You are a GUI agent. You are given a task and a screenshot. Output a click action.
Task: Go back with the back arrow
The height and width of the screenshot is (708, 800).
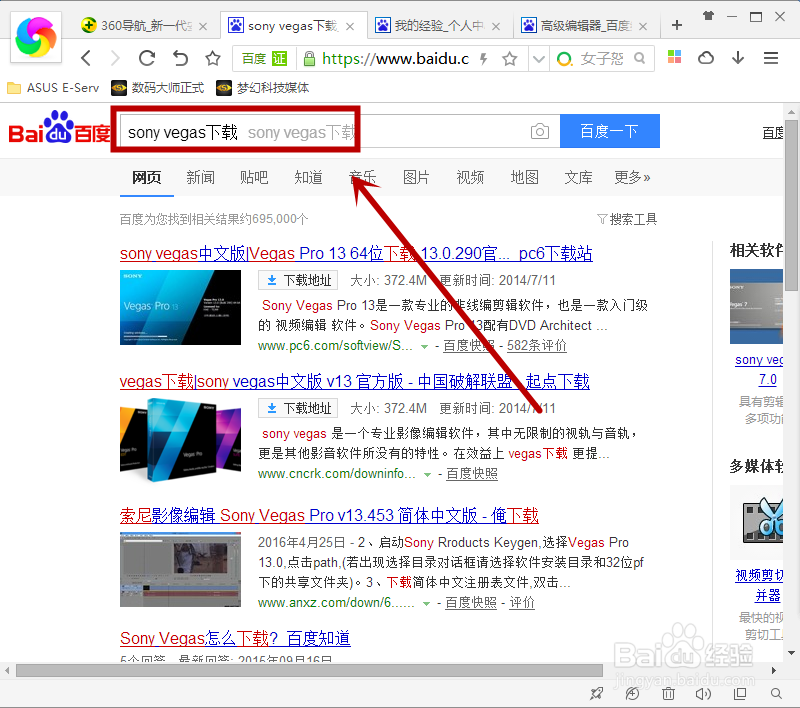pos(86,58)
